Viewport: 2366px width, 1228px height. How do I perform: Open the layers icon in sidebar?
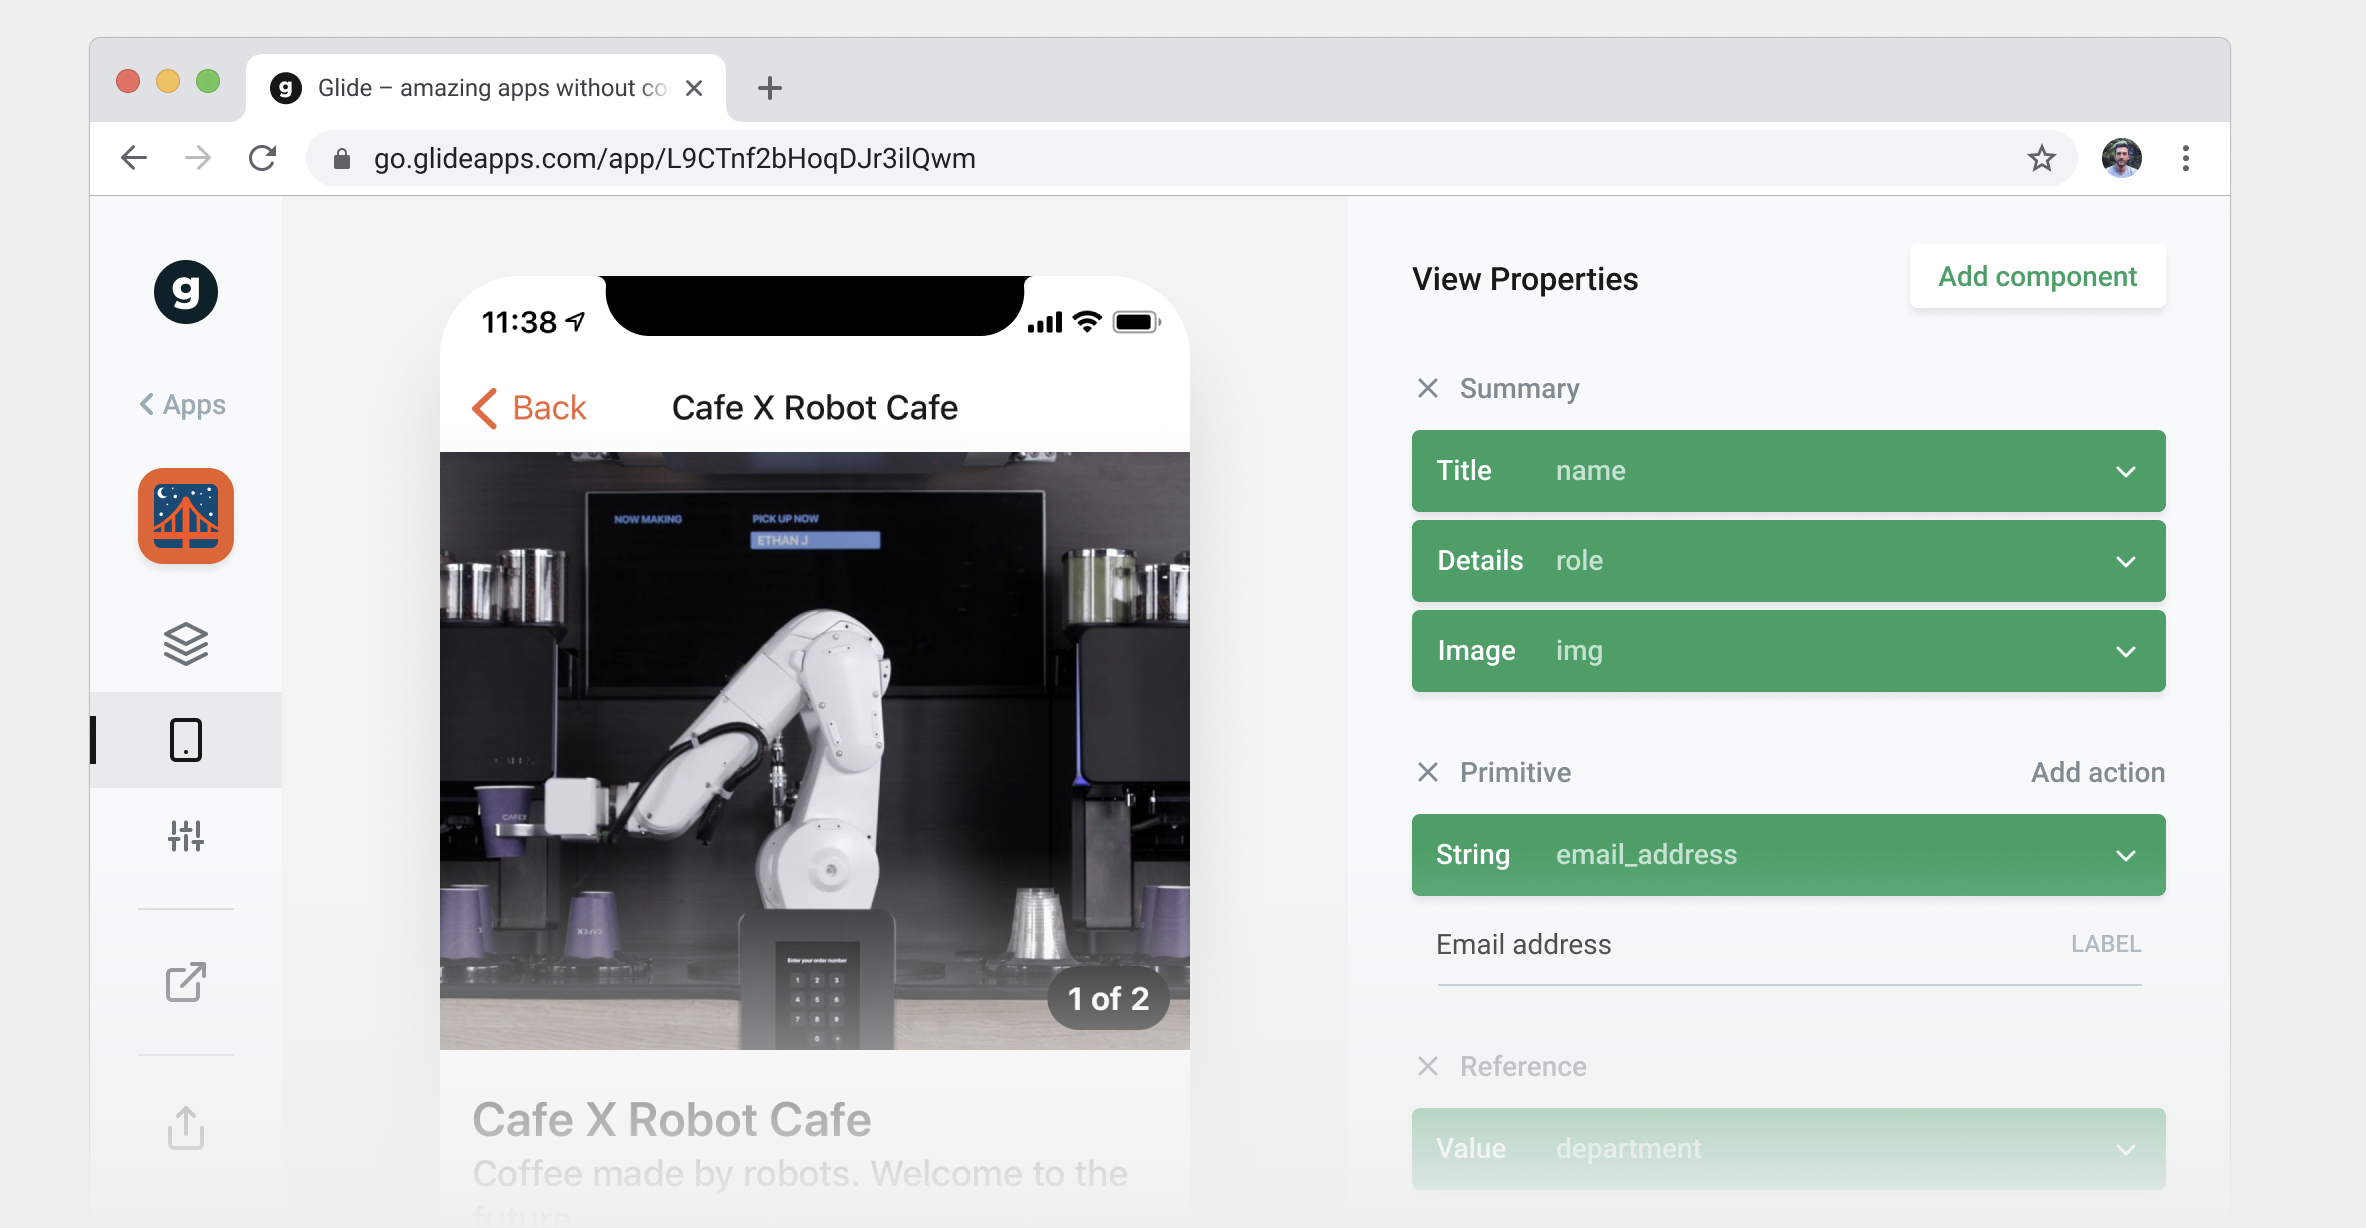186,644
